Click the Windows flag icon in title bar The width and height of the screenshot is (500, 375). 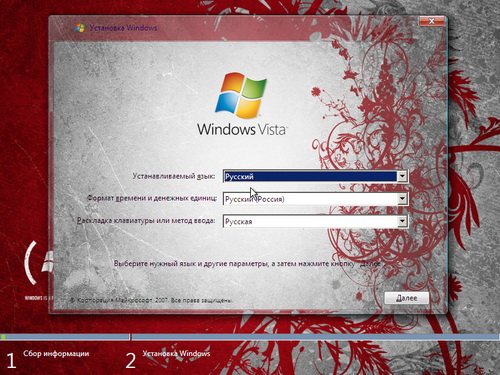80,28
